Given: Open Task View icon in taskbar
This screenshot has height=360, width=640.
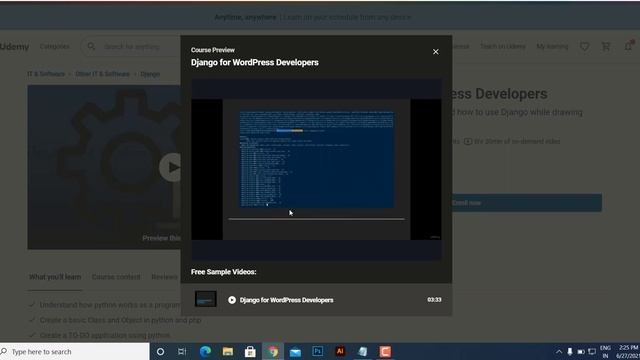Looking at the screenshot, I should point(182,351).
